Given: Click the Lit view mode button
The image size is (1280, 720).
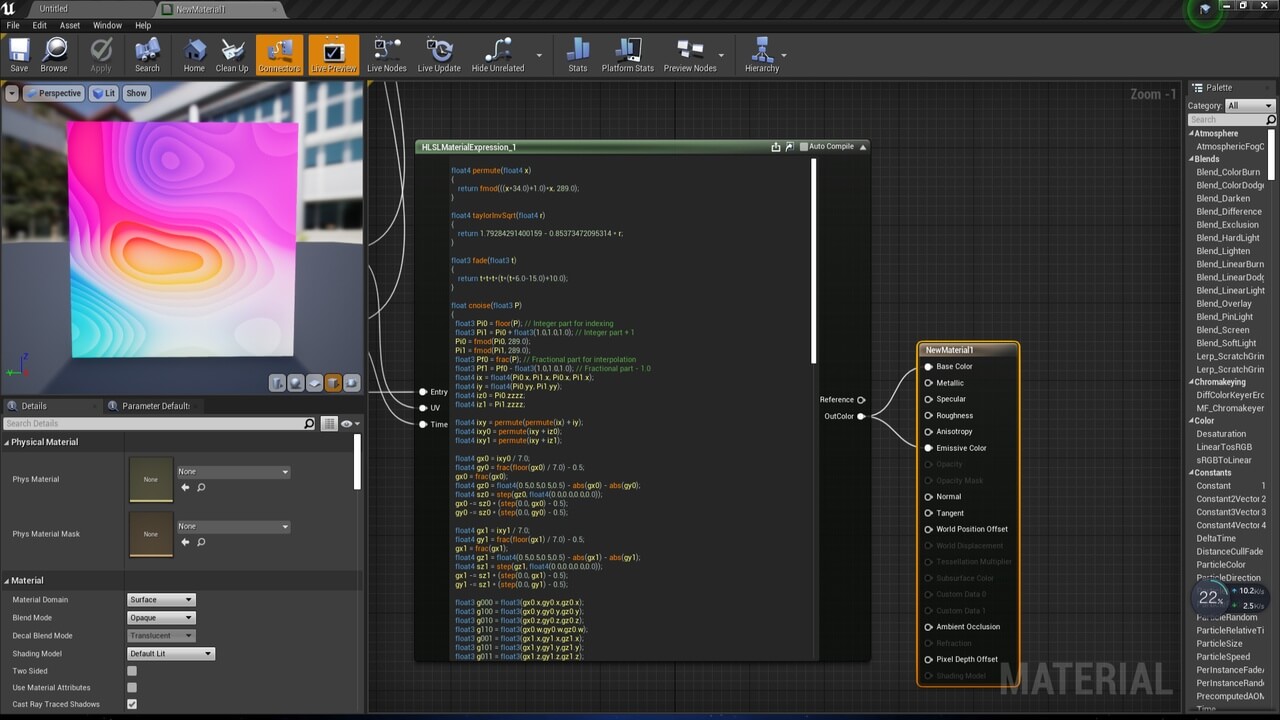Looking at the screenshot, I should coord(104,93).
